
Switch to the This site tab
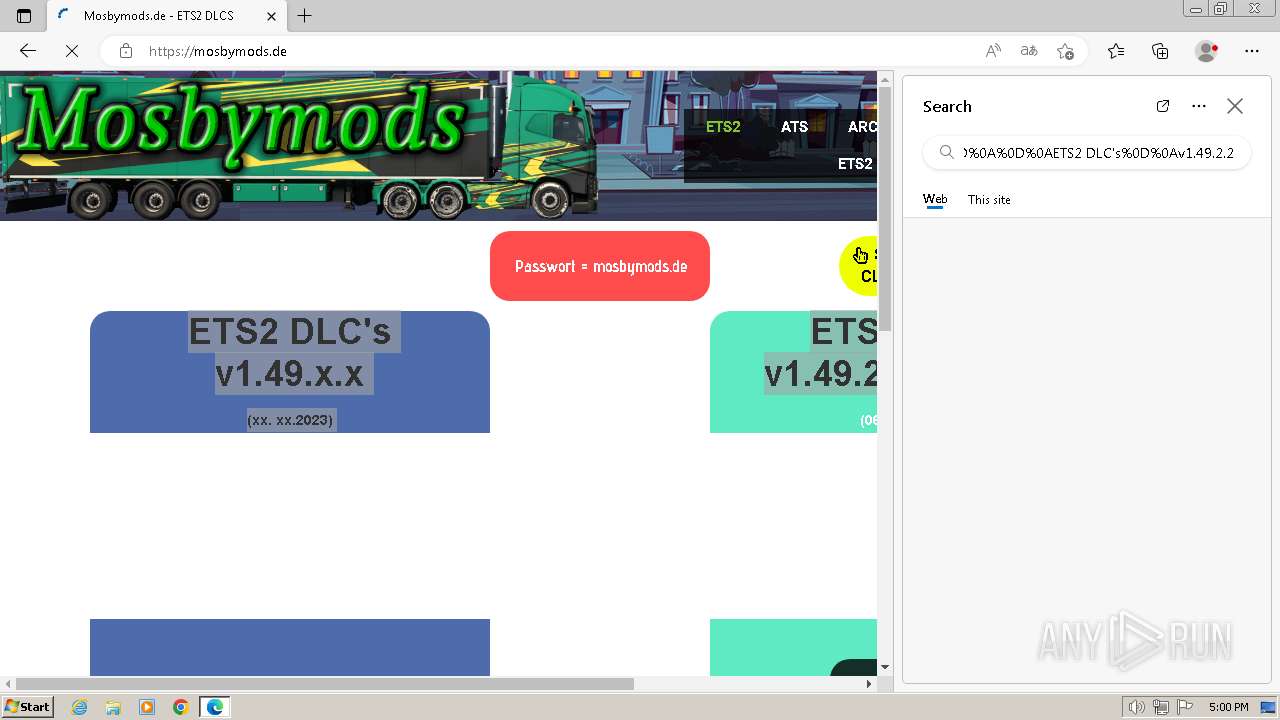tap(989, 199)
